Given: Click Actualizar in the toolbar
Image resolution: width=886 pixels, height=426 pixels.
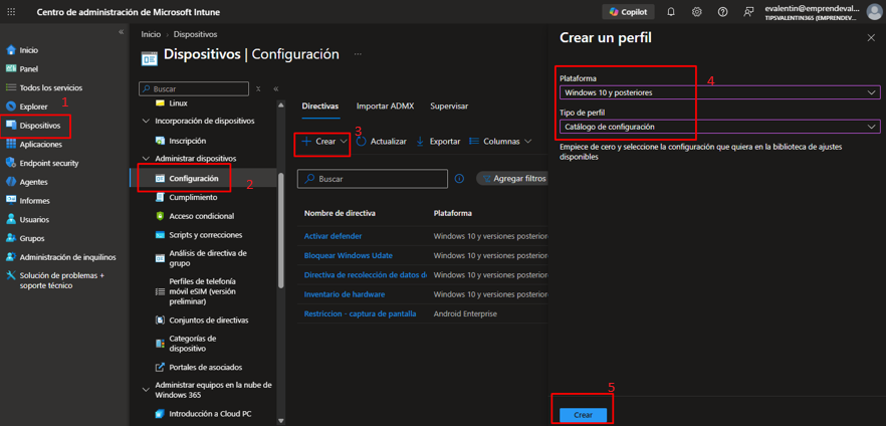Looking at the screenshot, I should pos(382,141).
